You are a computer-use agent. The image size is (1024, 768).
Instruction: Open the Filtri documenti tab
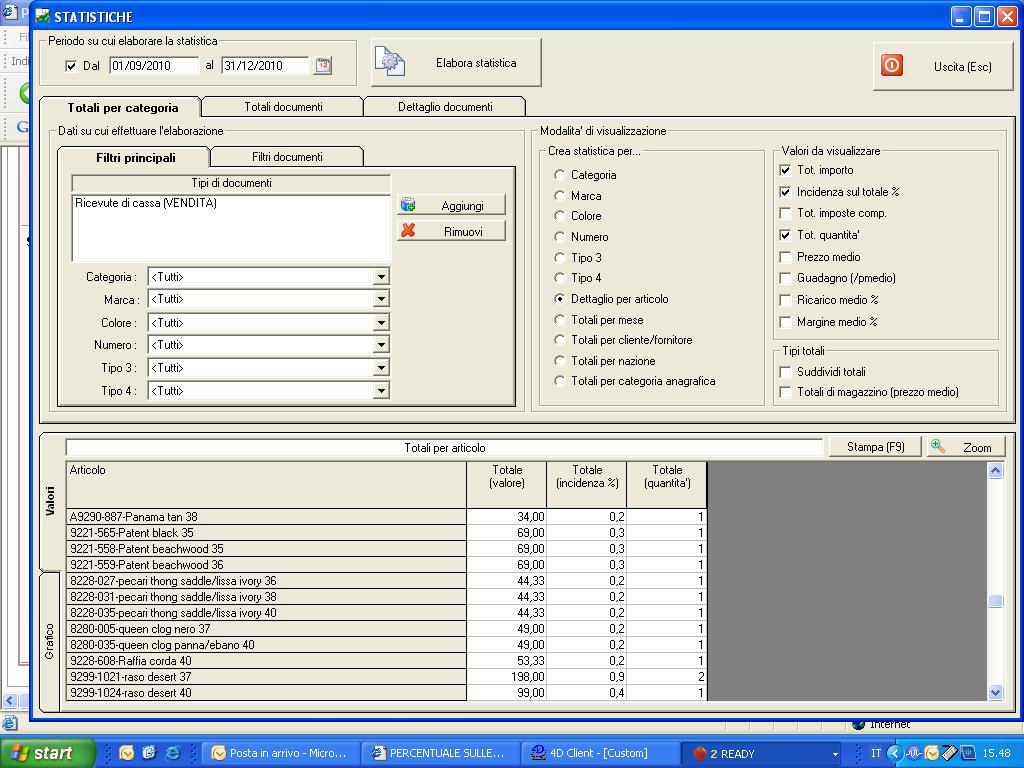tap(287, 157)
